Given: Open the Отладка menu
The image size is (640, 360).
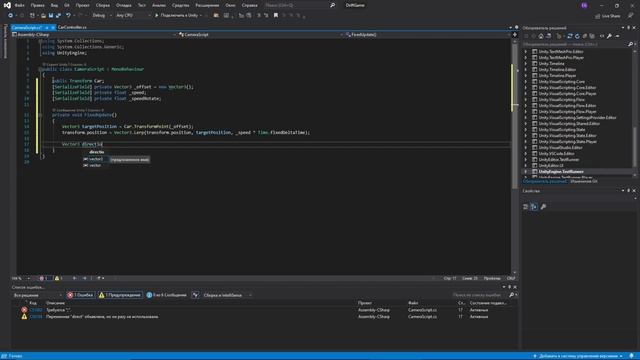Looking at the screenshot, I should pyautogui.click(x=124, y=5).
